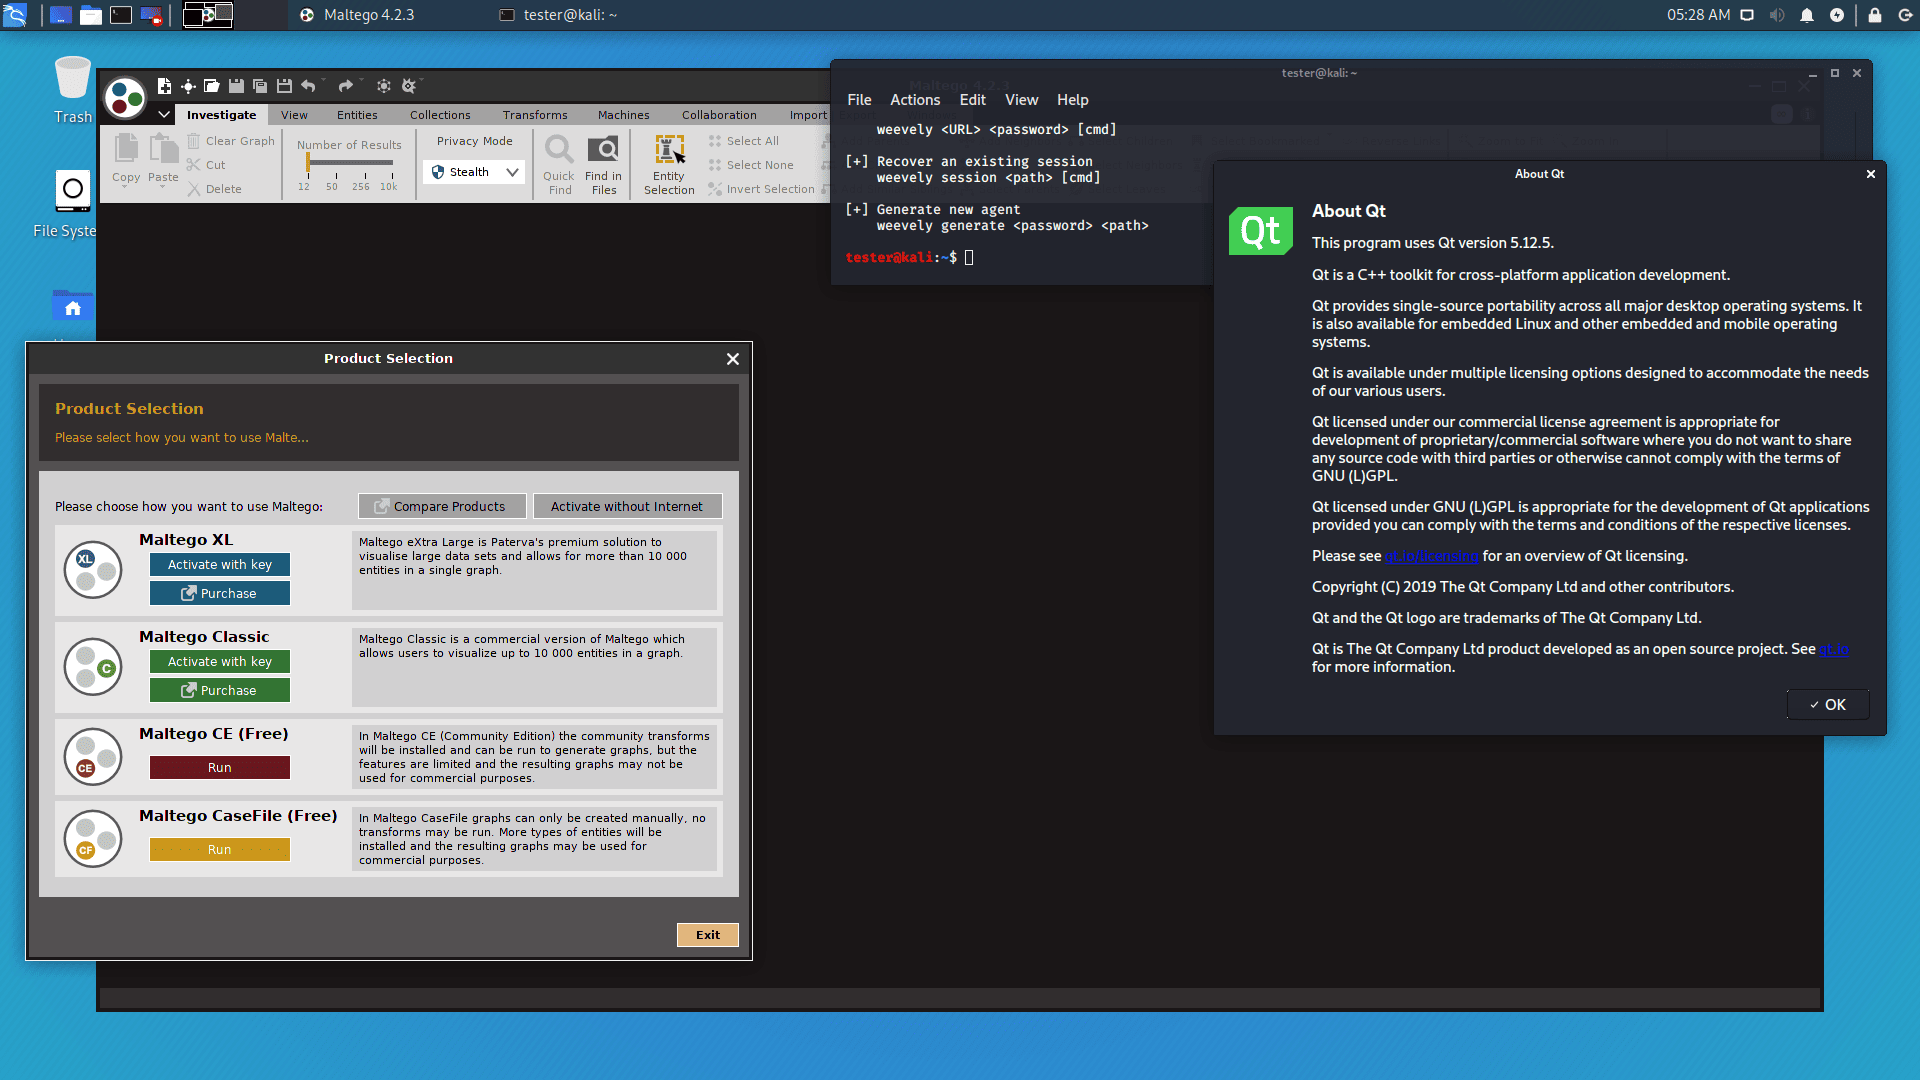The height and width of the screenshot is (1080, 1920).
Task: Click the Redo arrow icon
Action: [345, 86]
